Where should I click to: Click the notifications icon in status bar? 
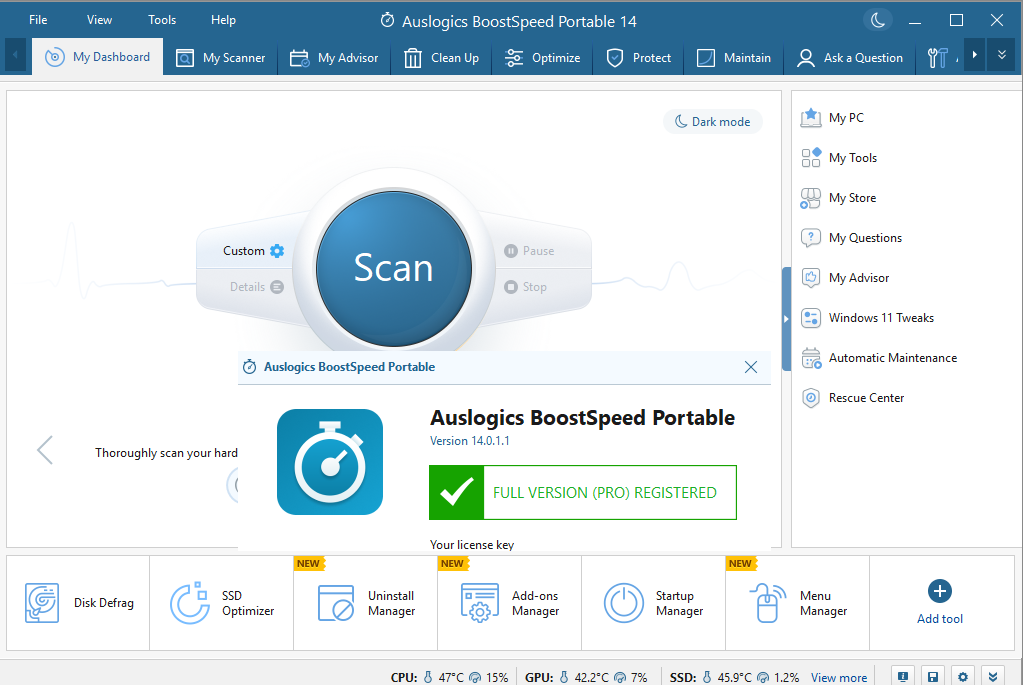pos(903,677)
